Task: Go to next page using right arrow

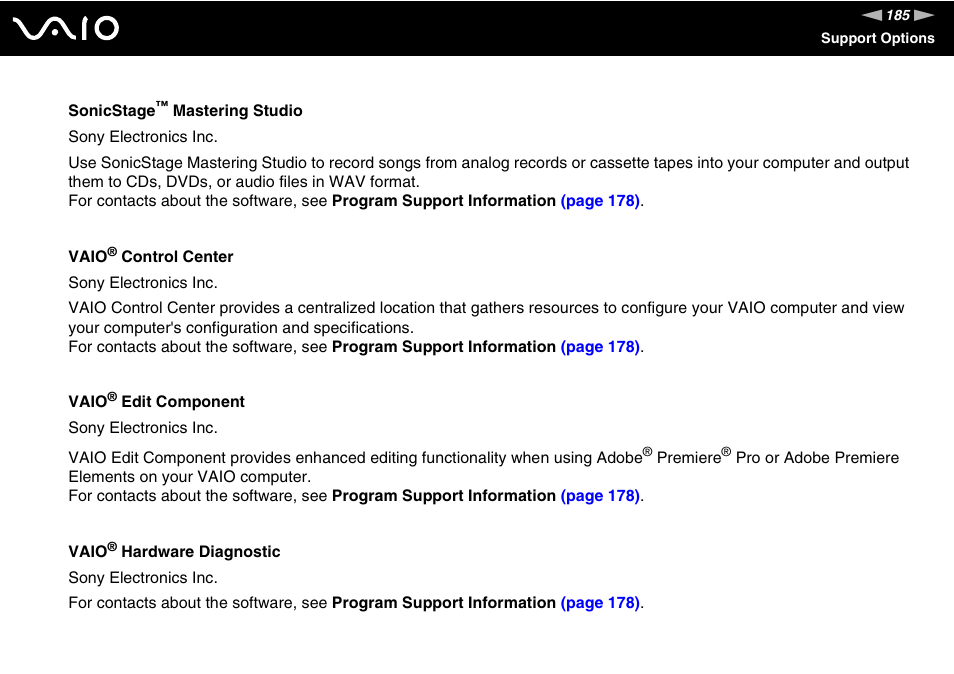Action: click(x=924, y=15)
